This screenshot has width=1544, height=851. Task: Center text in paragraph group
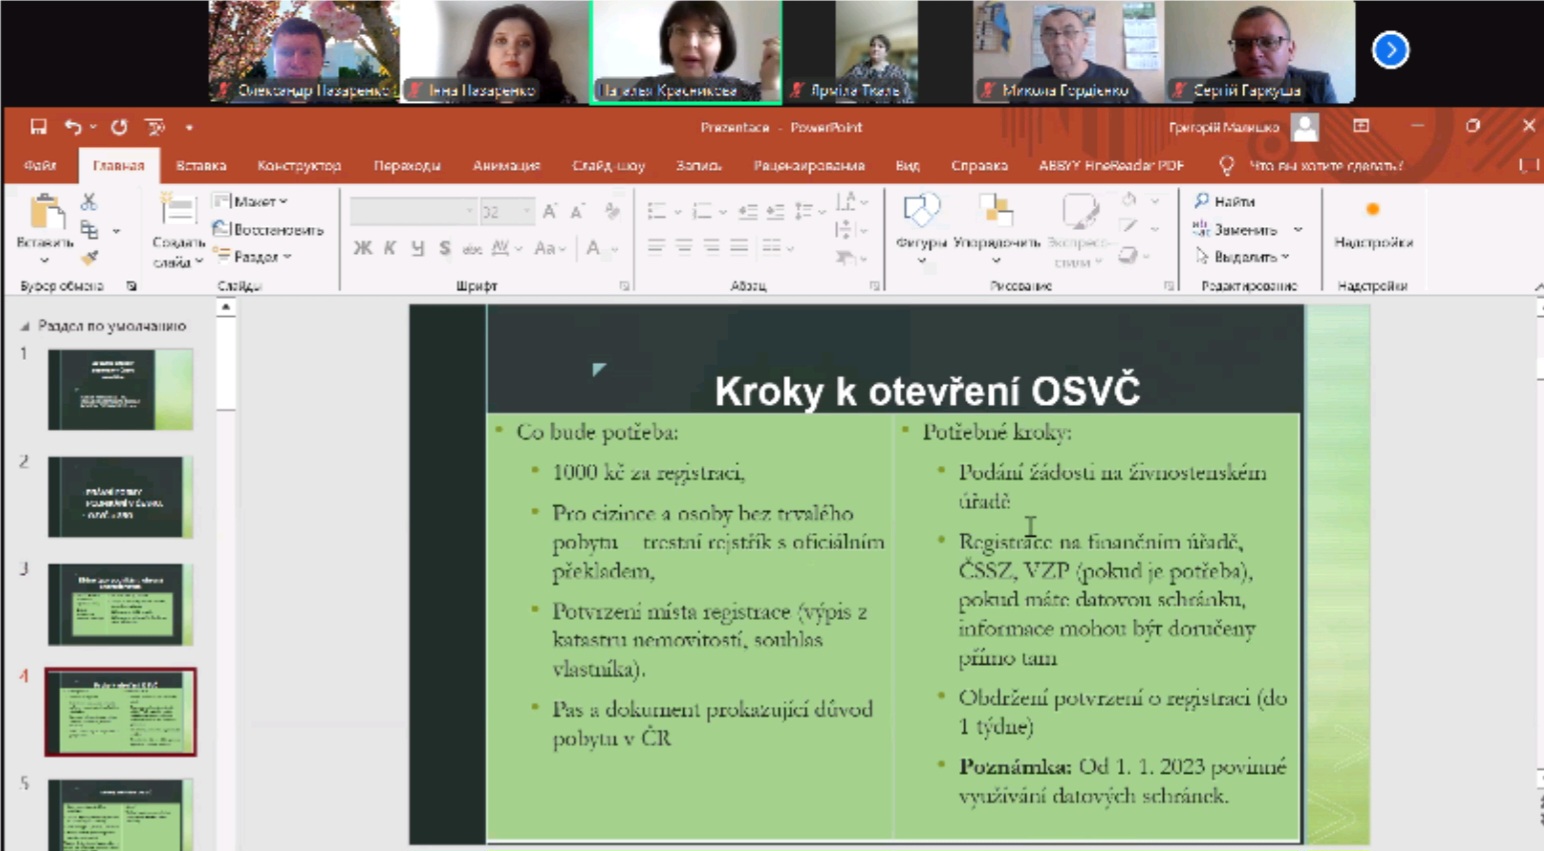coord(684,246)
